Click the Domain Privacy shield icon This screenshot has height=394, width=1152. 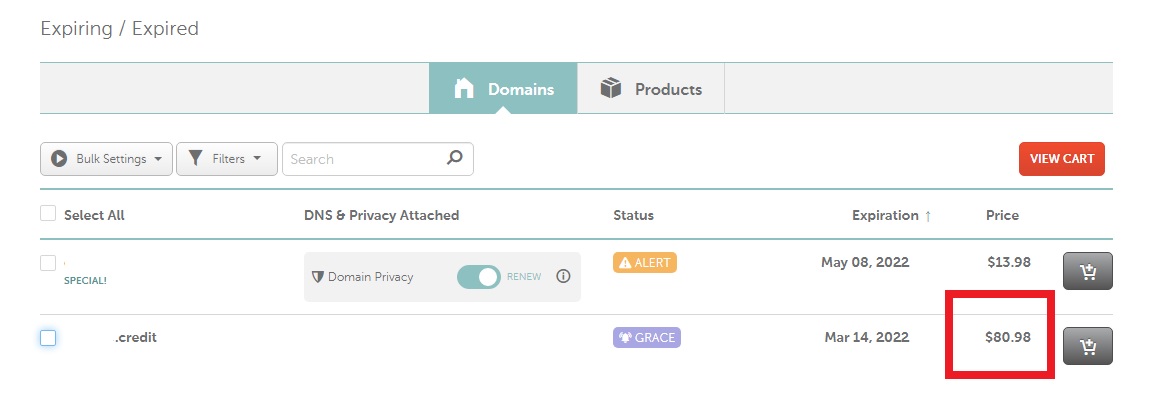[x=318, y=277]
